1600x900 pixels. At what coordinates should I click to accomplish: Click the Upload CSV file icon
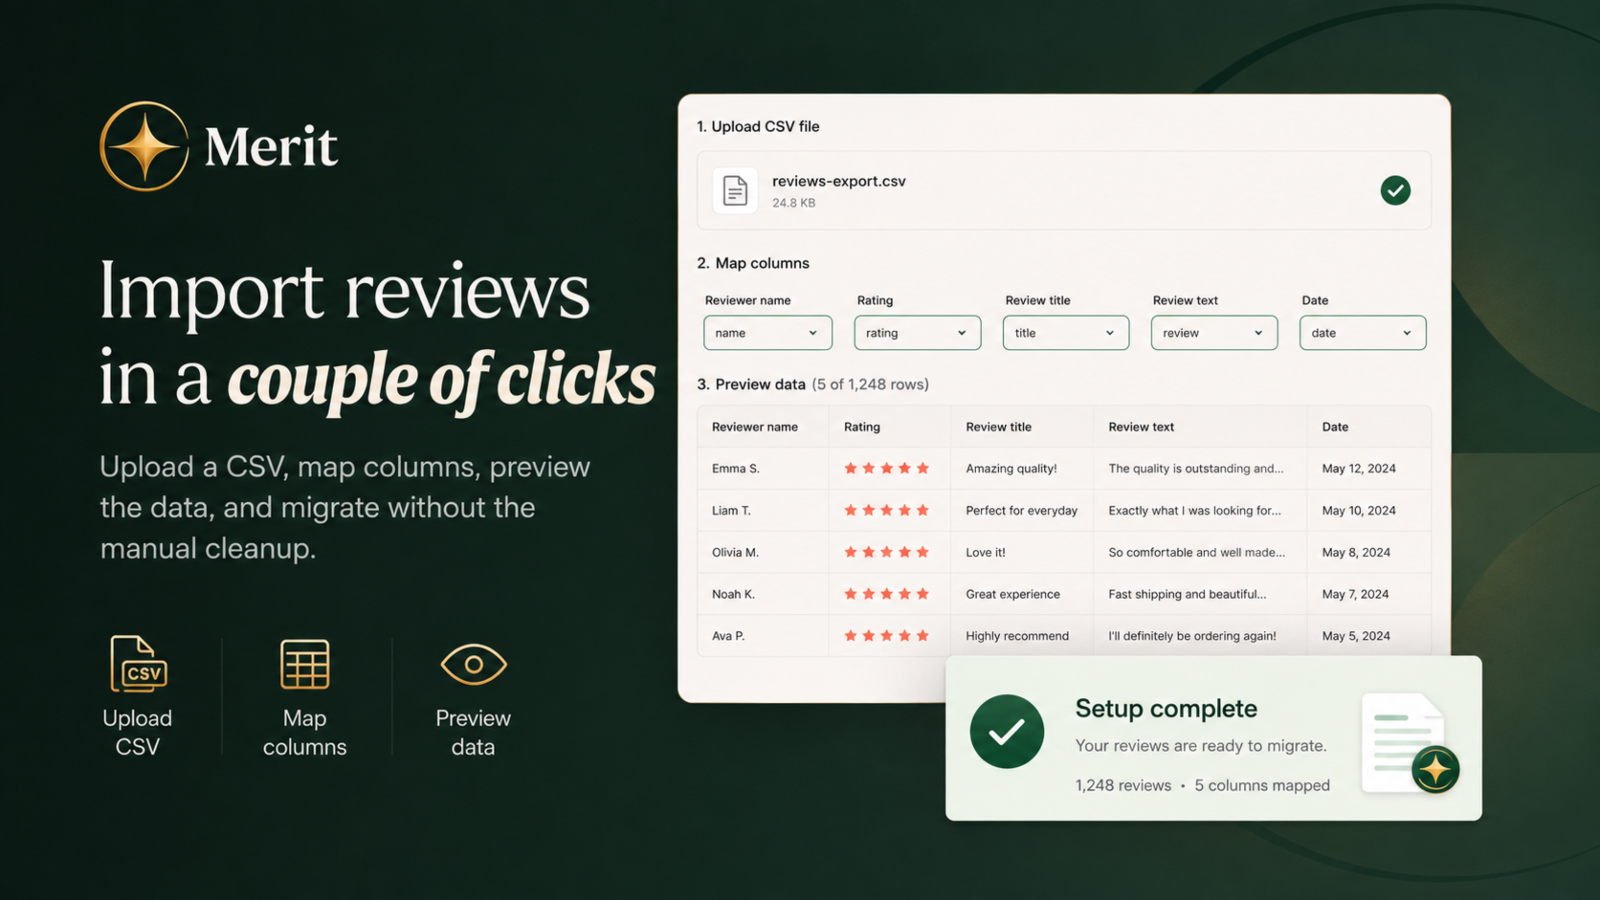[x=138, y=664]
